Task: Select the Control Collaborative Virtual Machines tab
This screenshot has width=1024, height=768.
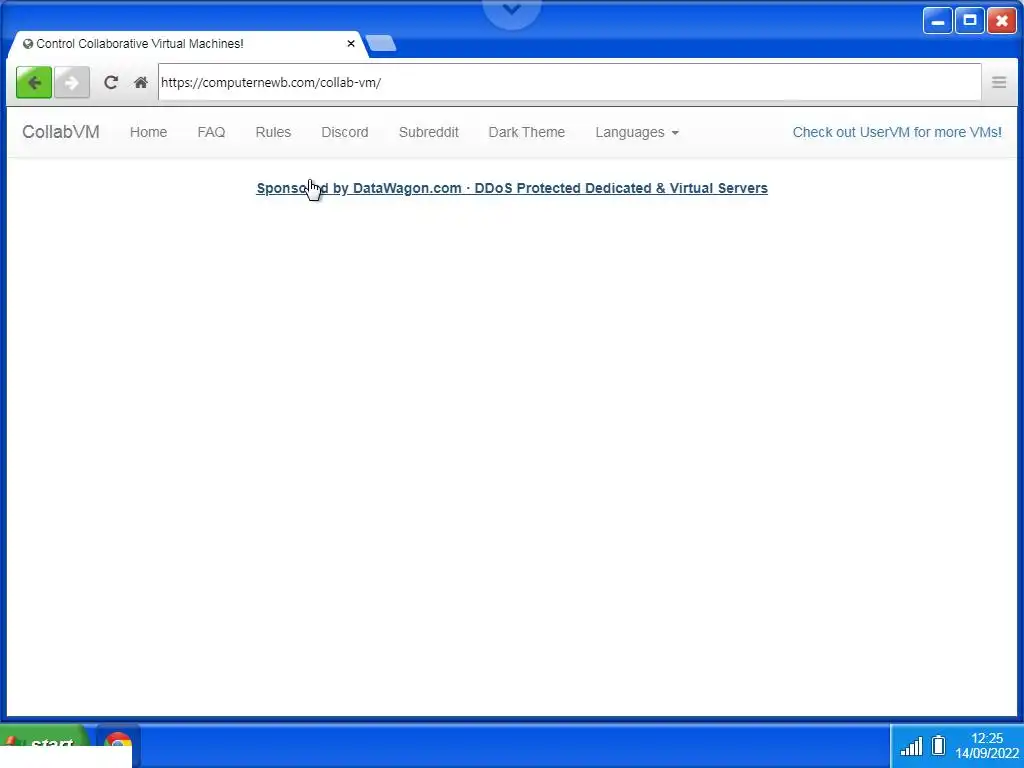Action: [x=186, y=44]
